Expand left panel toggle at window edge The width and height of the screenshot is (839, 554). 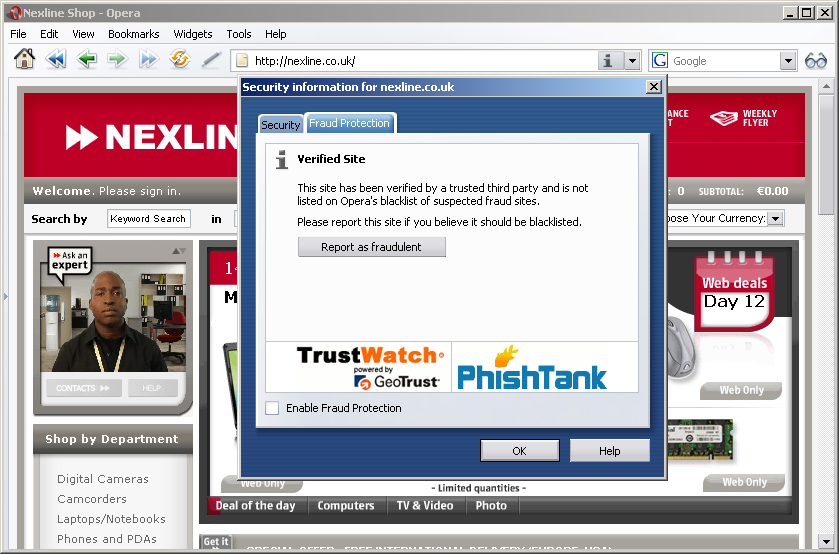(5, 296)
